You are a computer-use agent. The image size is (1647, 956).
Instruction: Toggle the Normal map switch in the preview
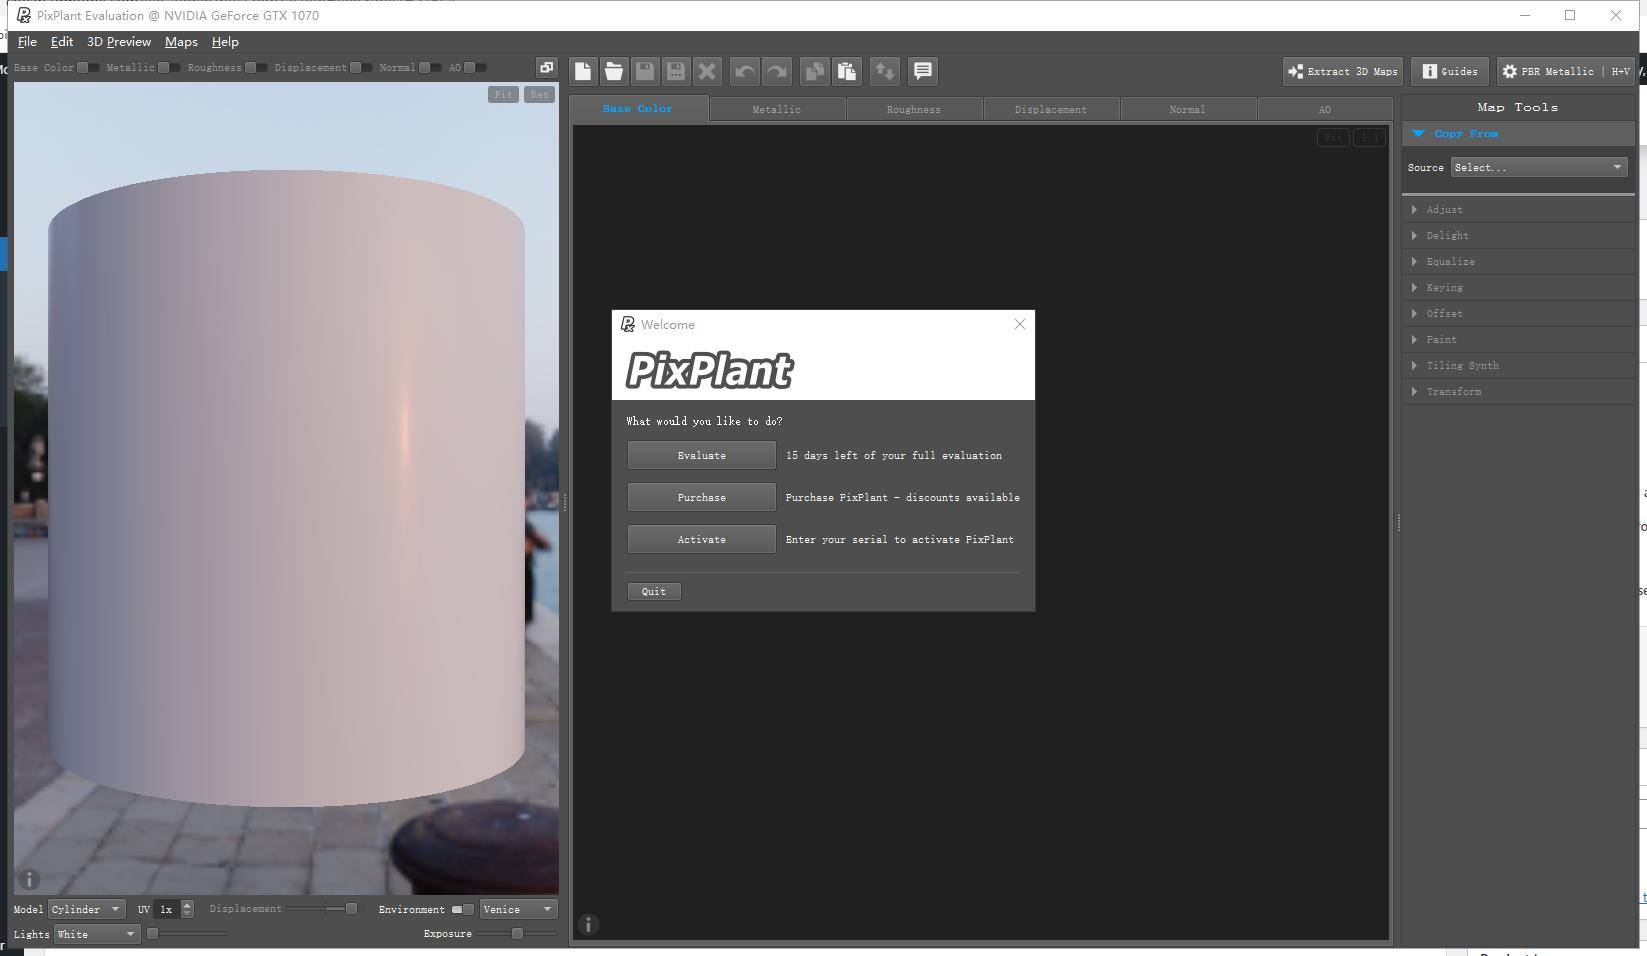[x=430, y=68]
